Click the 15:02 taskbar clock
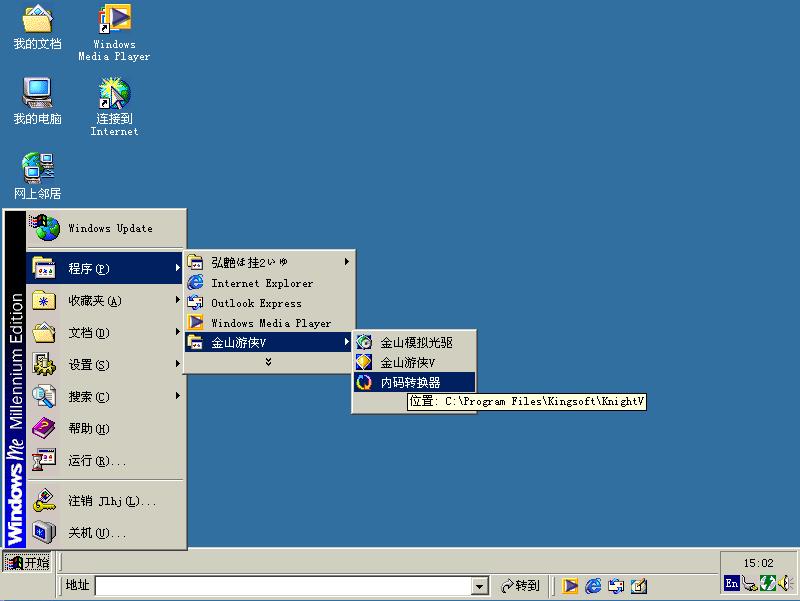800x601 pixels. pos(758,563)
